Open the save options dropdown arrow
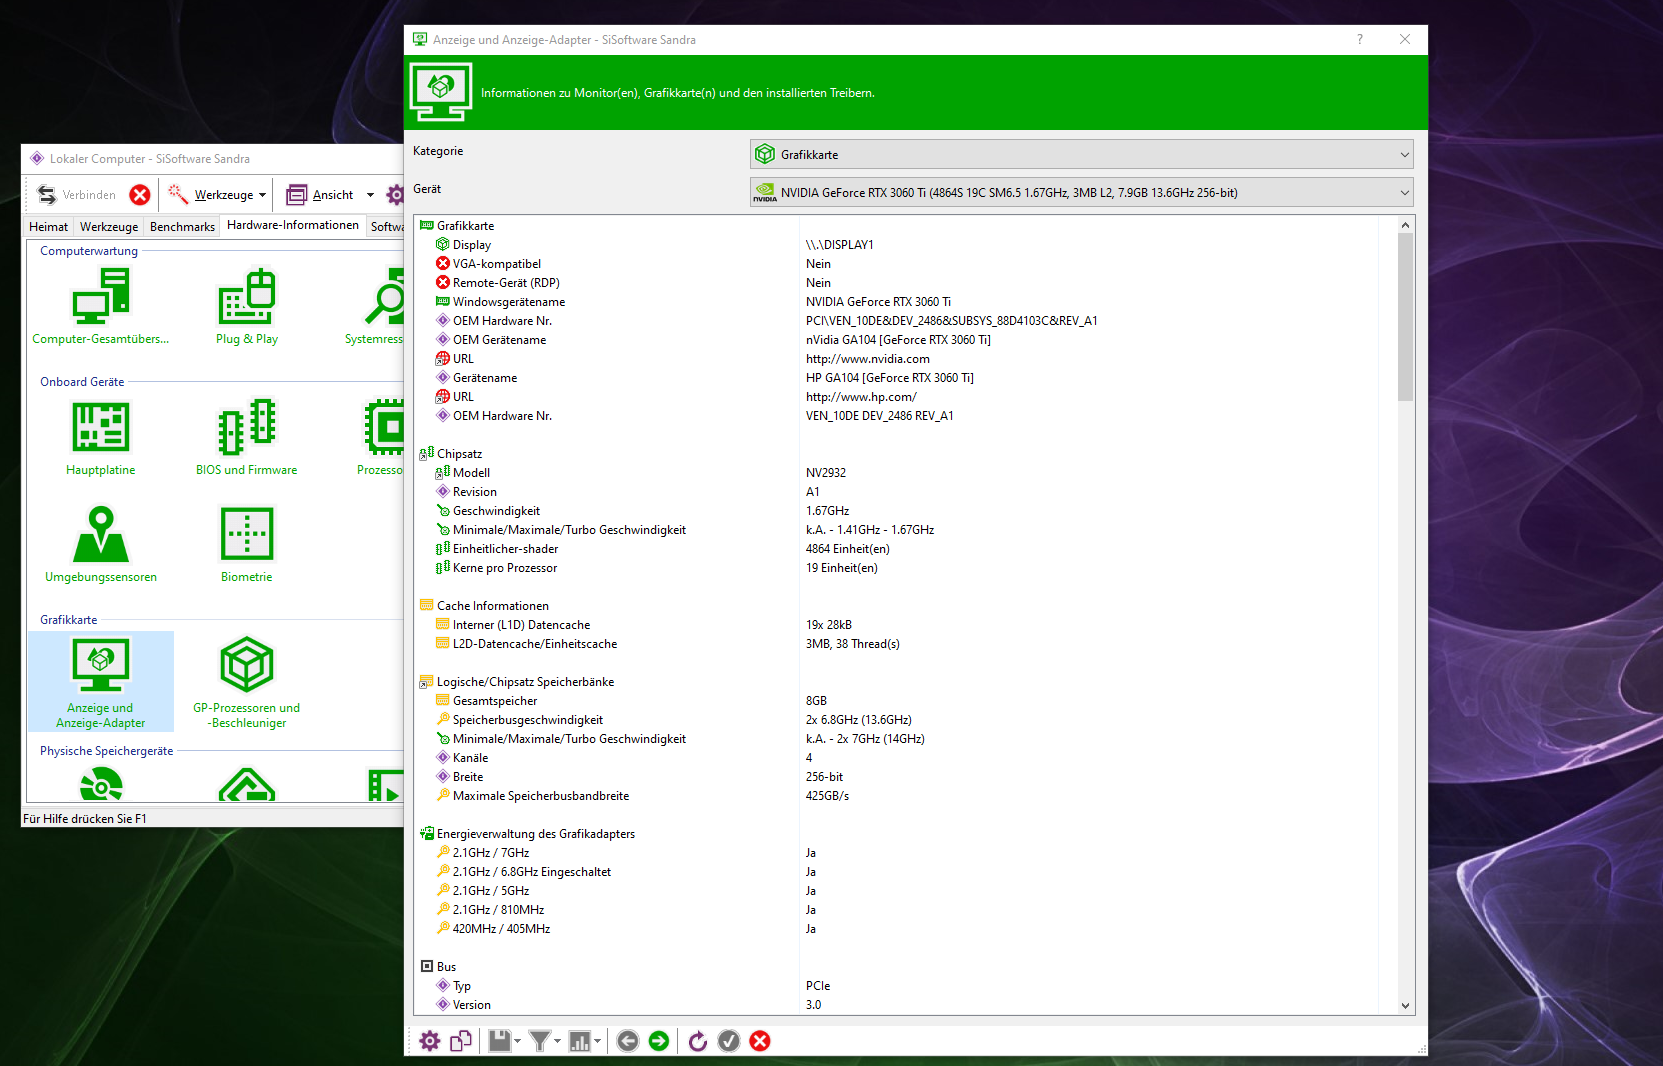Image resolution: width=1663 pixels, height=1066 pixels. pos(517,1041)
